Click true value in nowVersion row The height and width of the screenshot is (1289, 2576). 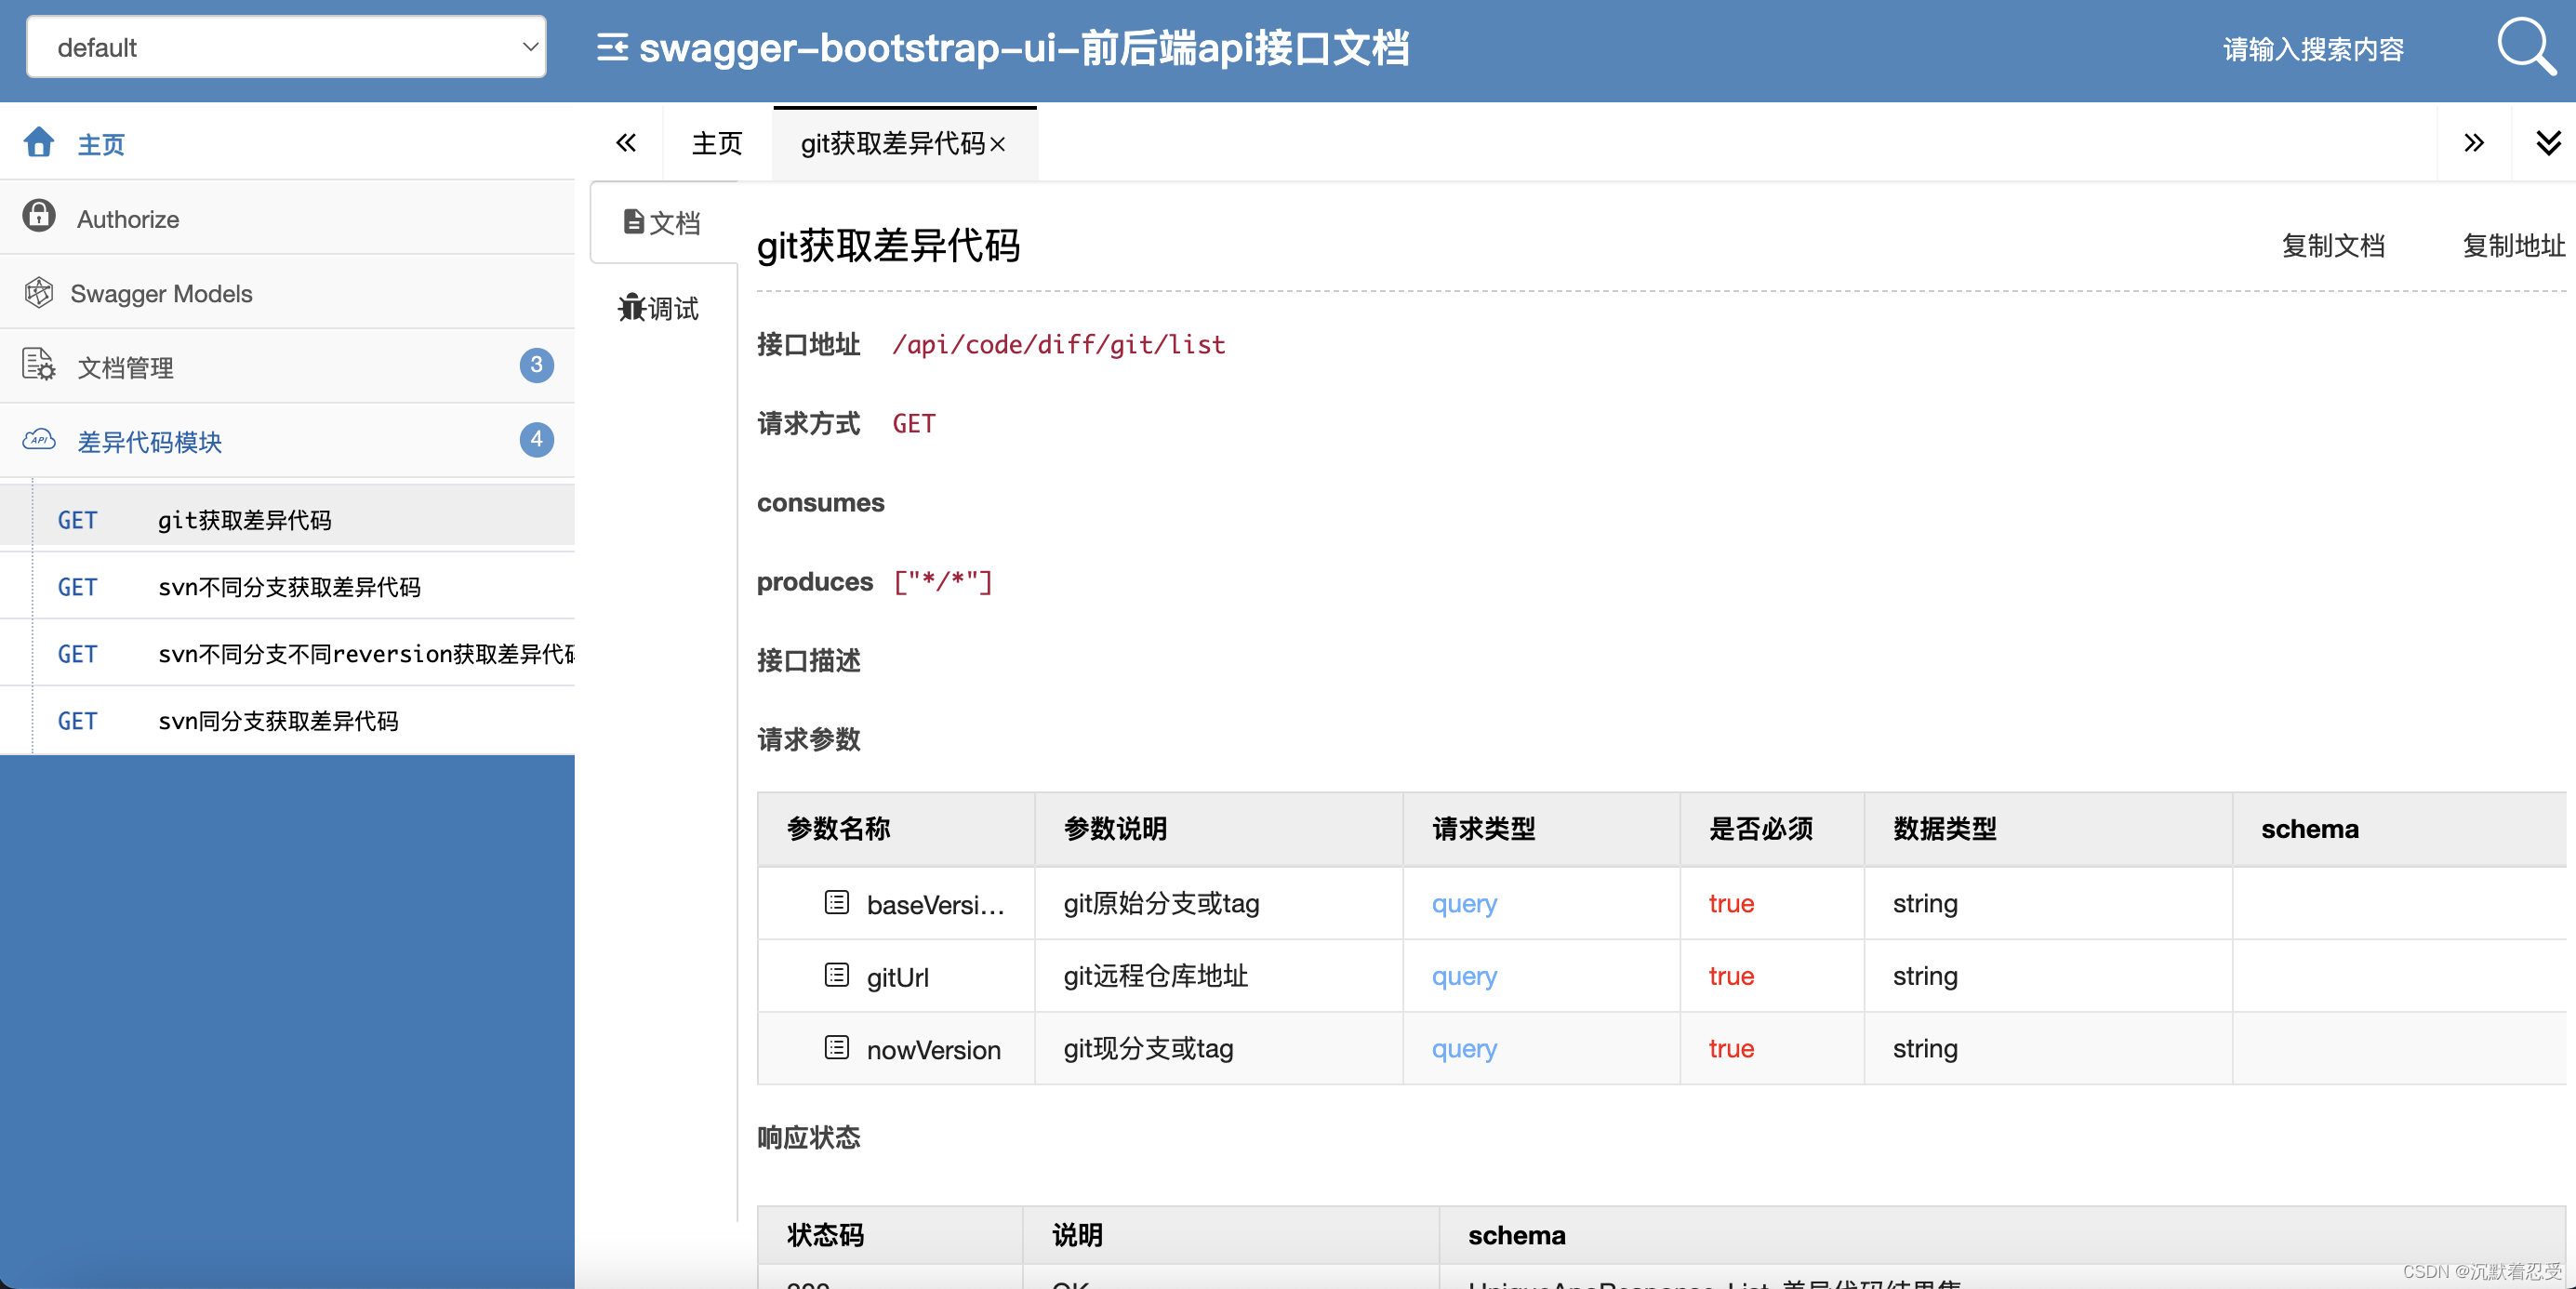click(1731, 1048)
